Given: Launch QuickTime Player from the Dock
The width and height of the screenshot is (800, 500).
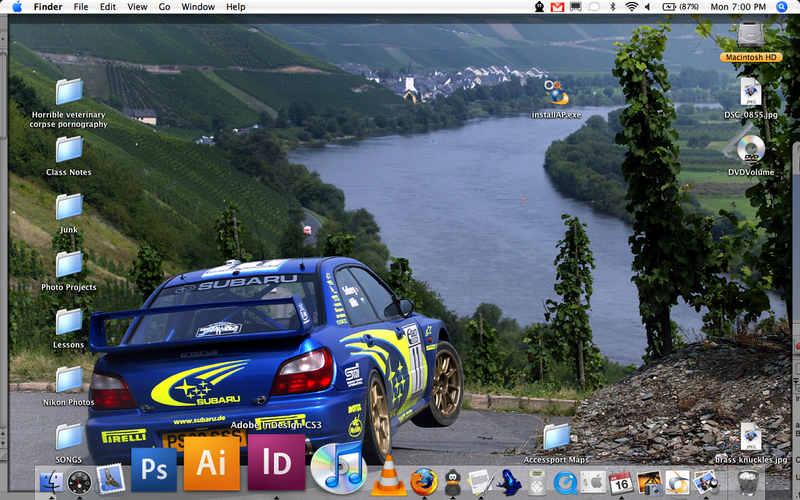Looking at the screenshot, I should pos(565,482).
